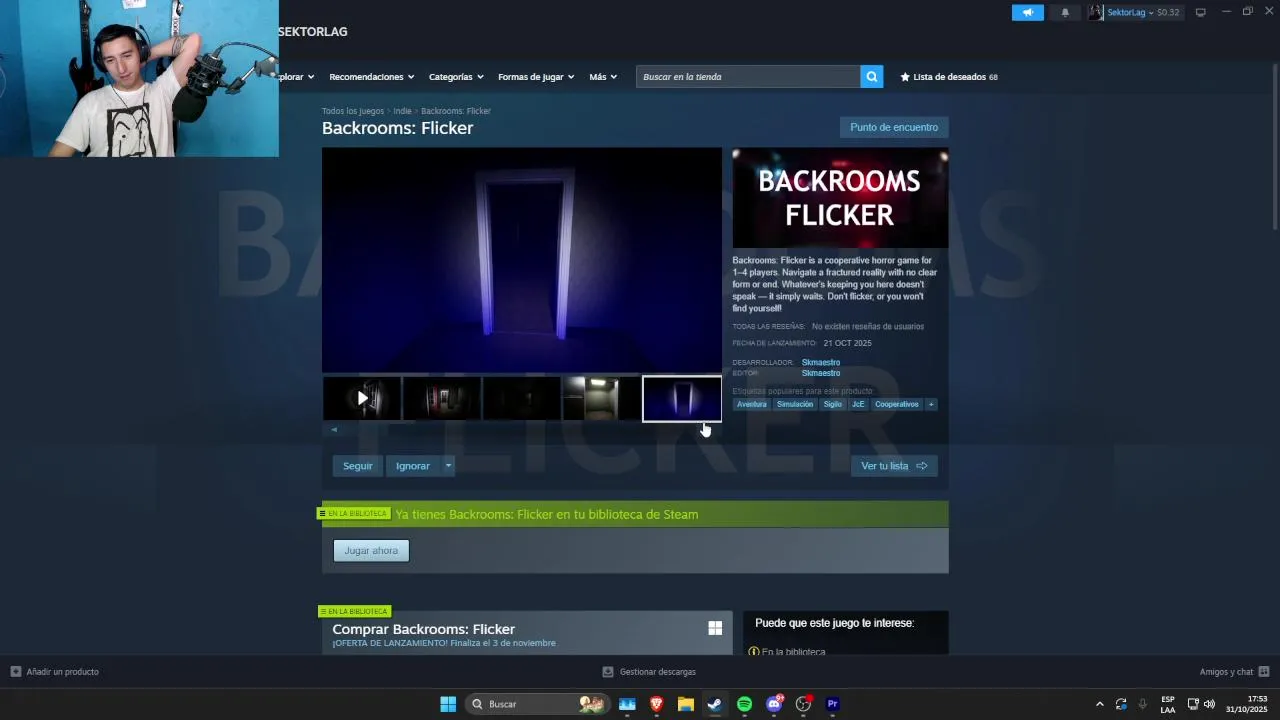Click the tray microphone icon
The image size is (1280, 720).
click(x=1143, y=704)
